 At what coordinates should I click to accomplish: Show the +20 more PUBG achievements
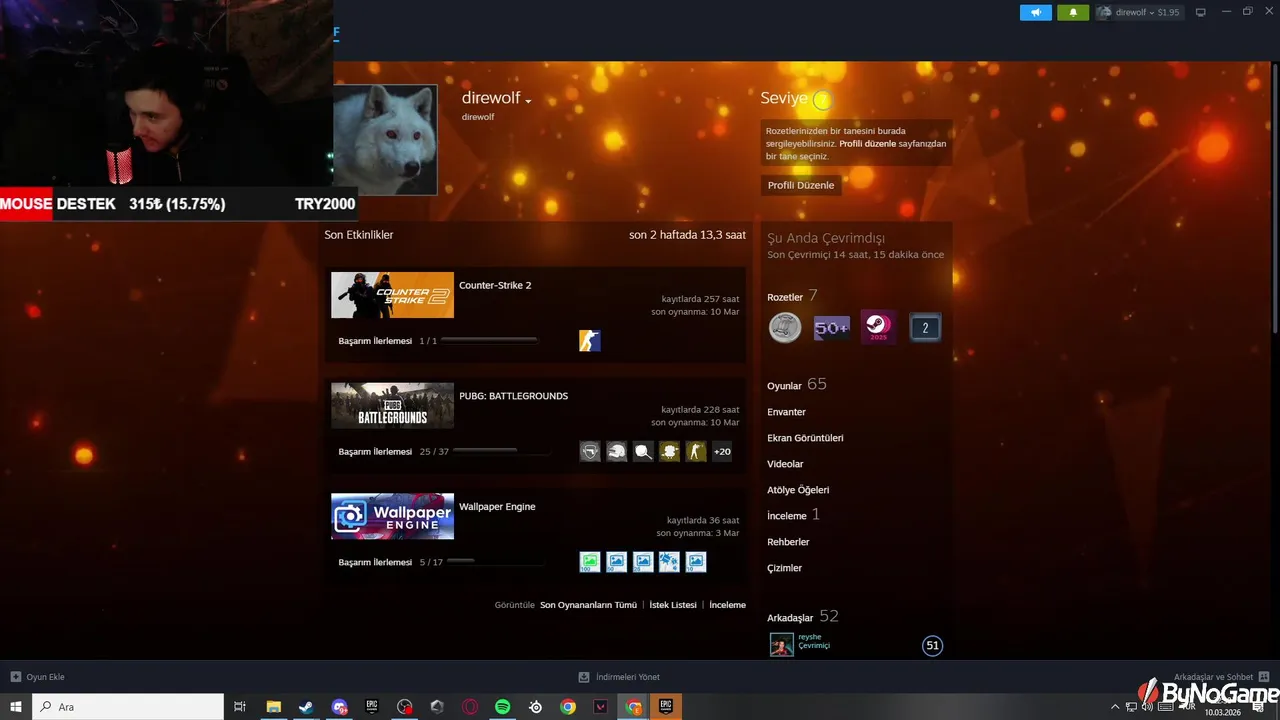[722, 451]
